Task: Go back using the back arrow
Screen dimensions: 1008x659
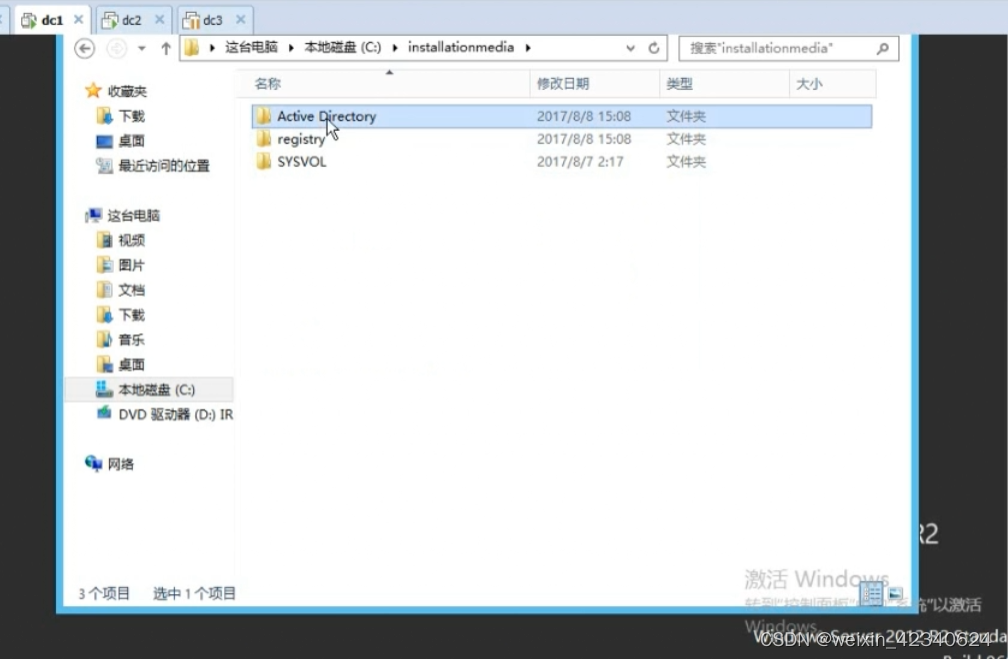Action: tap(84, 48)
